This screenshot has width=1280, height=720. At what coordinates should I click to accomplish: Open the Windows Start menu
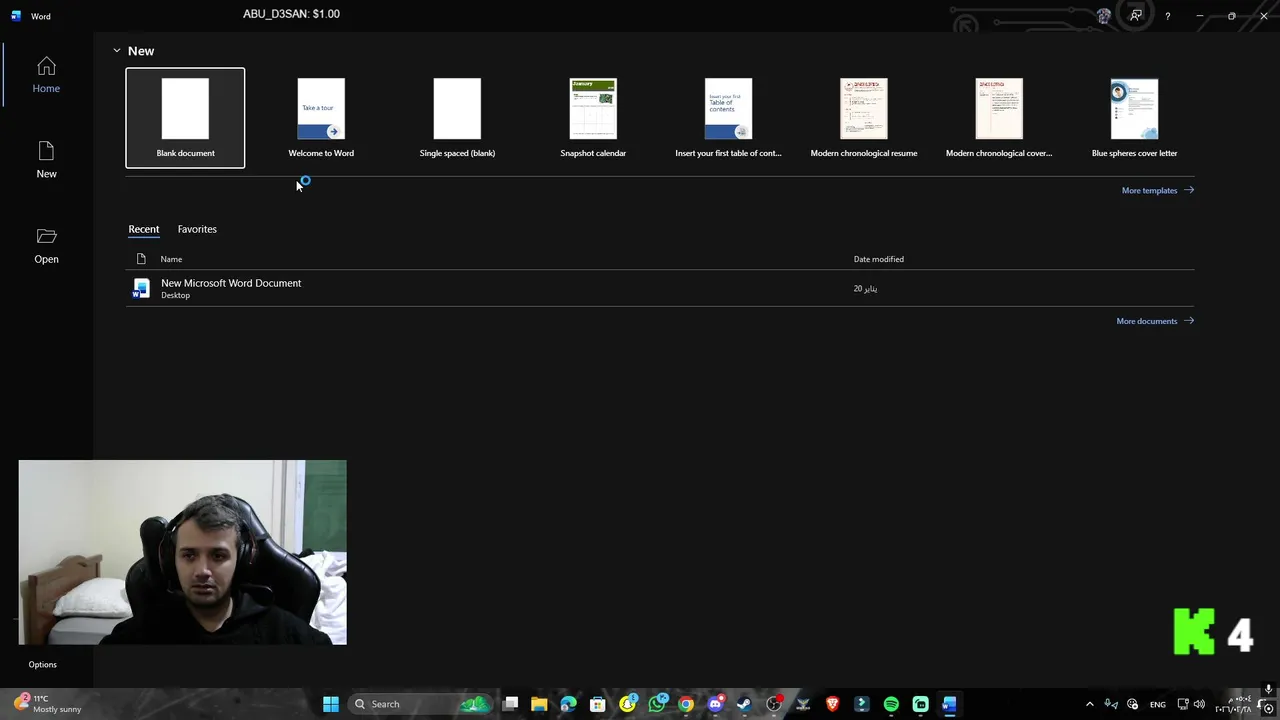(x=330, y=704)
